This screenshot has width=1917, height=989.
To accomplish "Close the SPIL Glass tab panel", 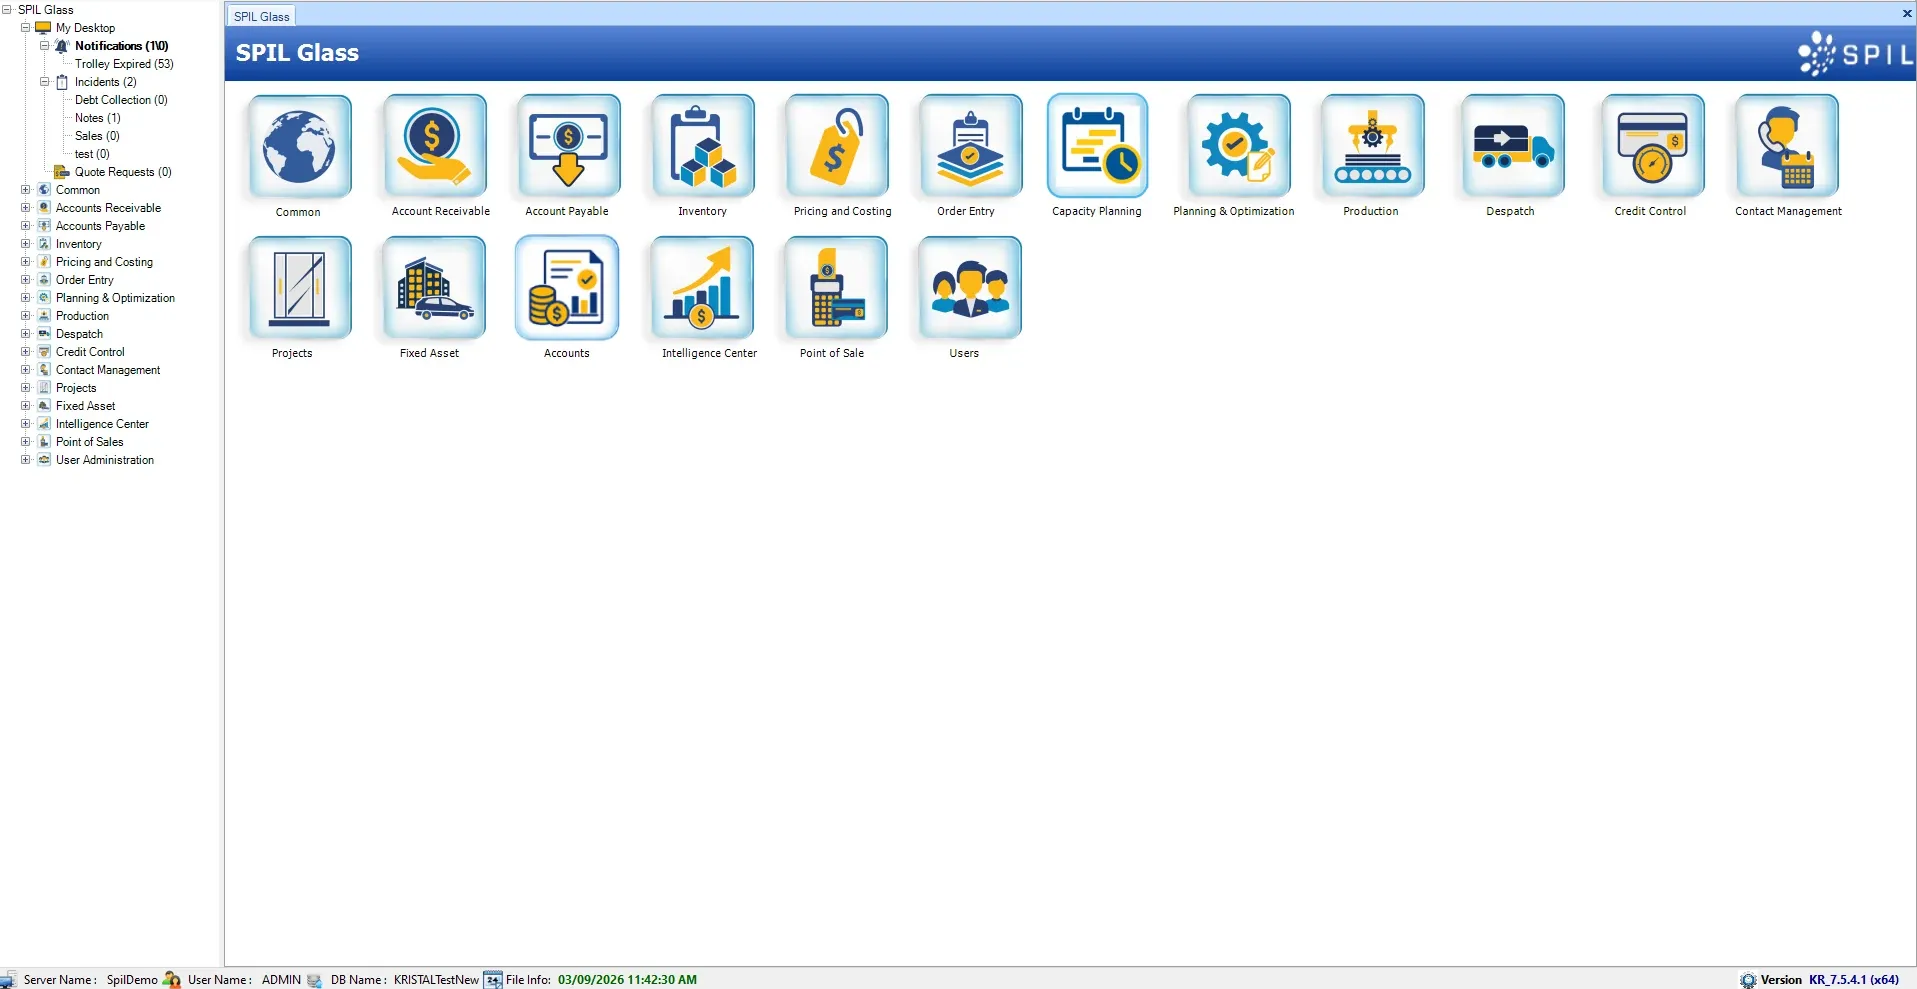I will click(x=1906, y=14).
